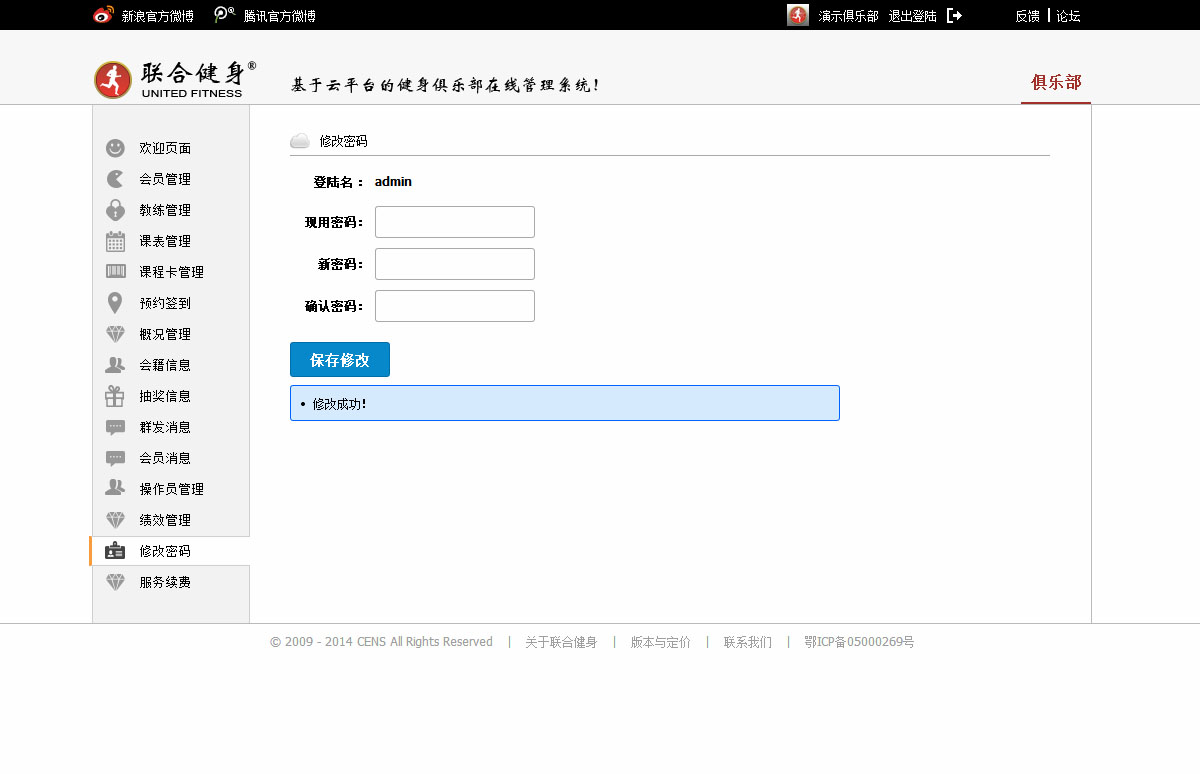This screenshot has height=774, width=1200.
Task: Select the 确认密码 input field
Action: click(455, 306)
